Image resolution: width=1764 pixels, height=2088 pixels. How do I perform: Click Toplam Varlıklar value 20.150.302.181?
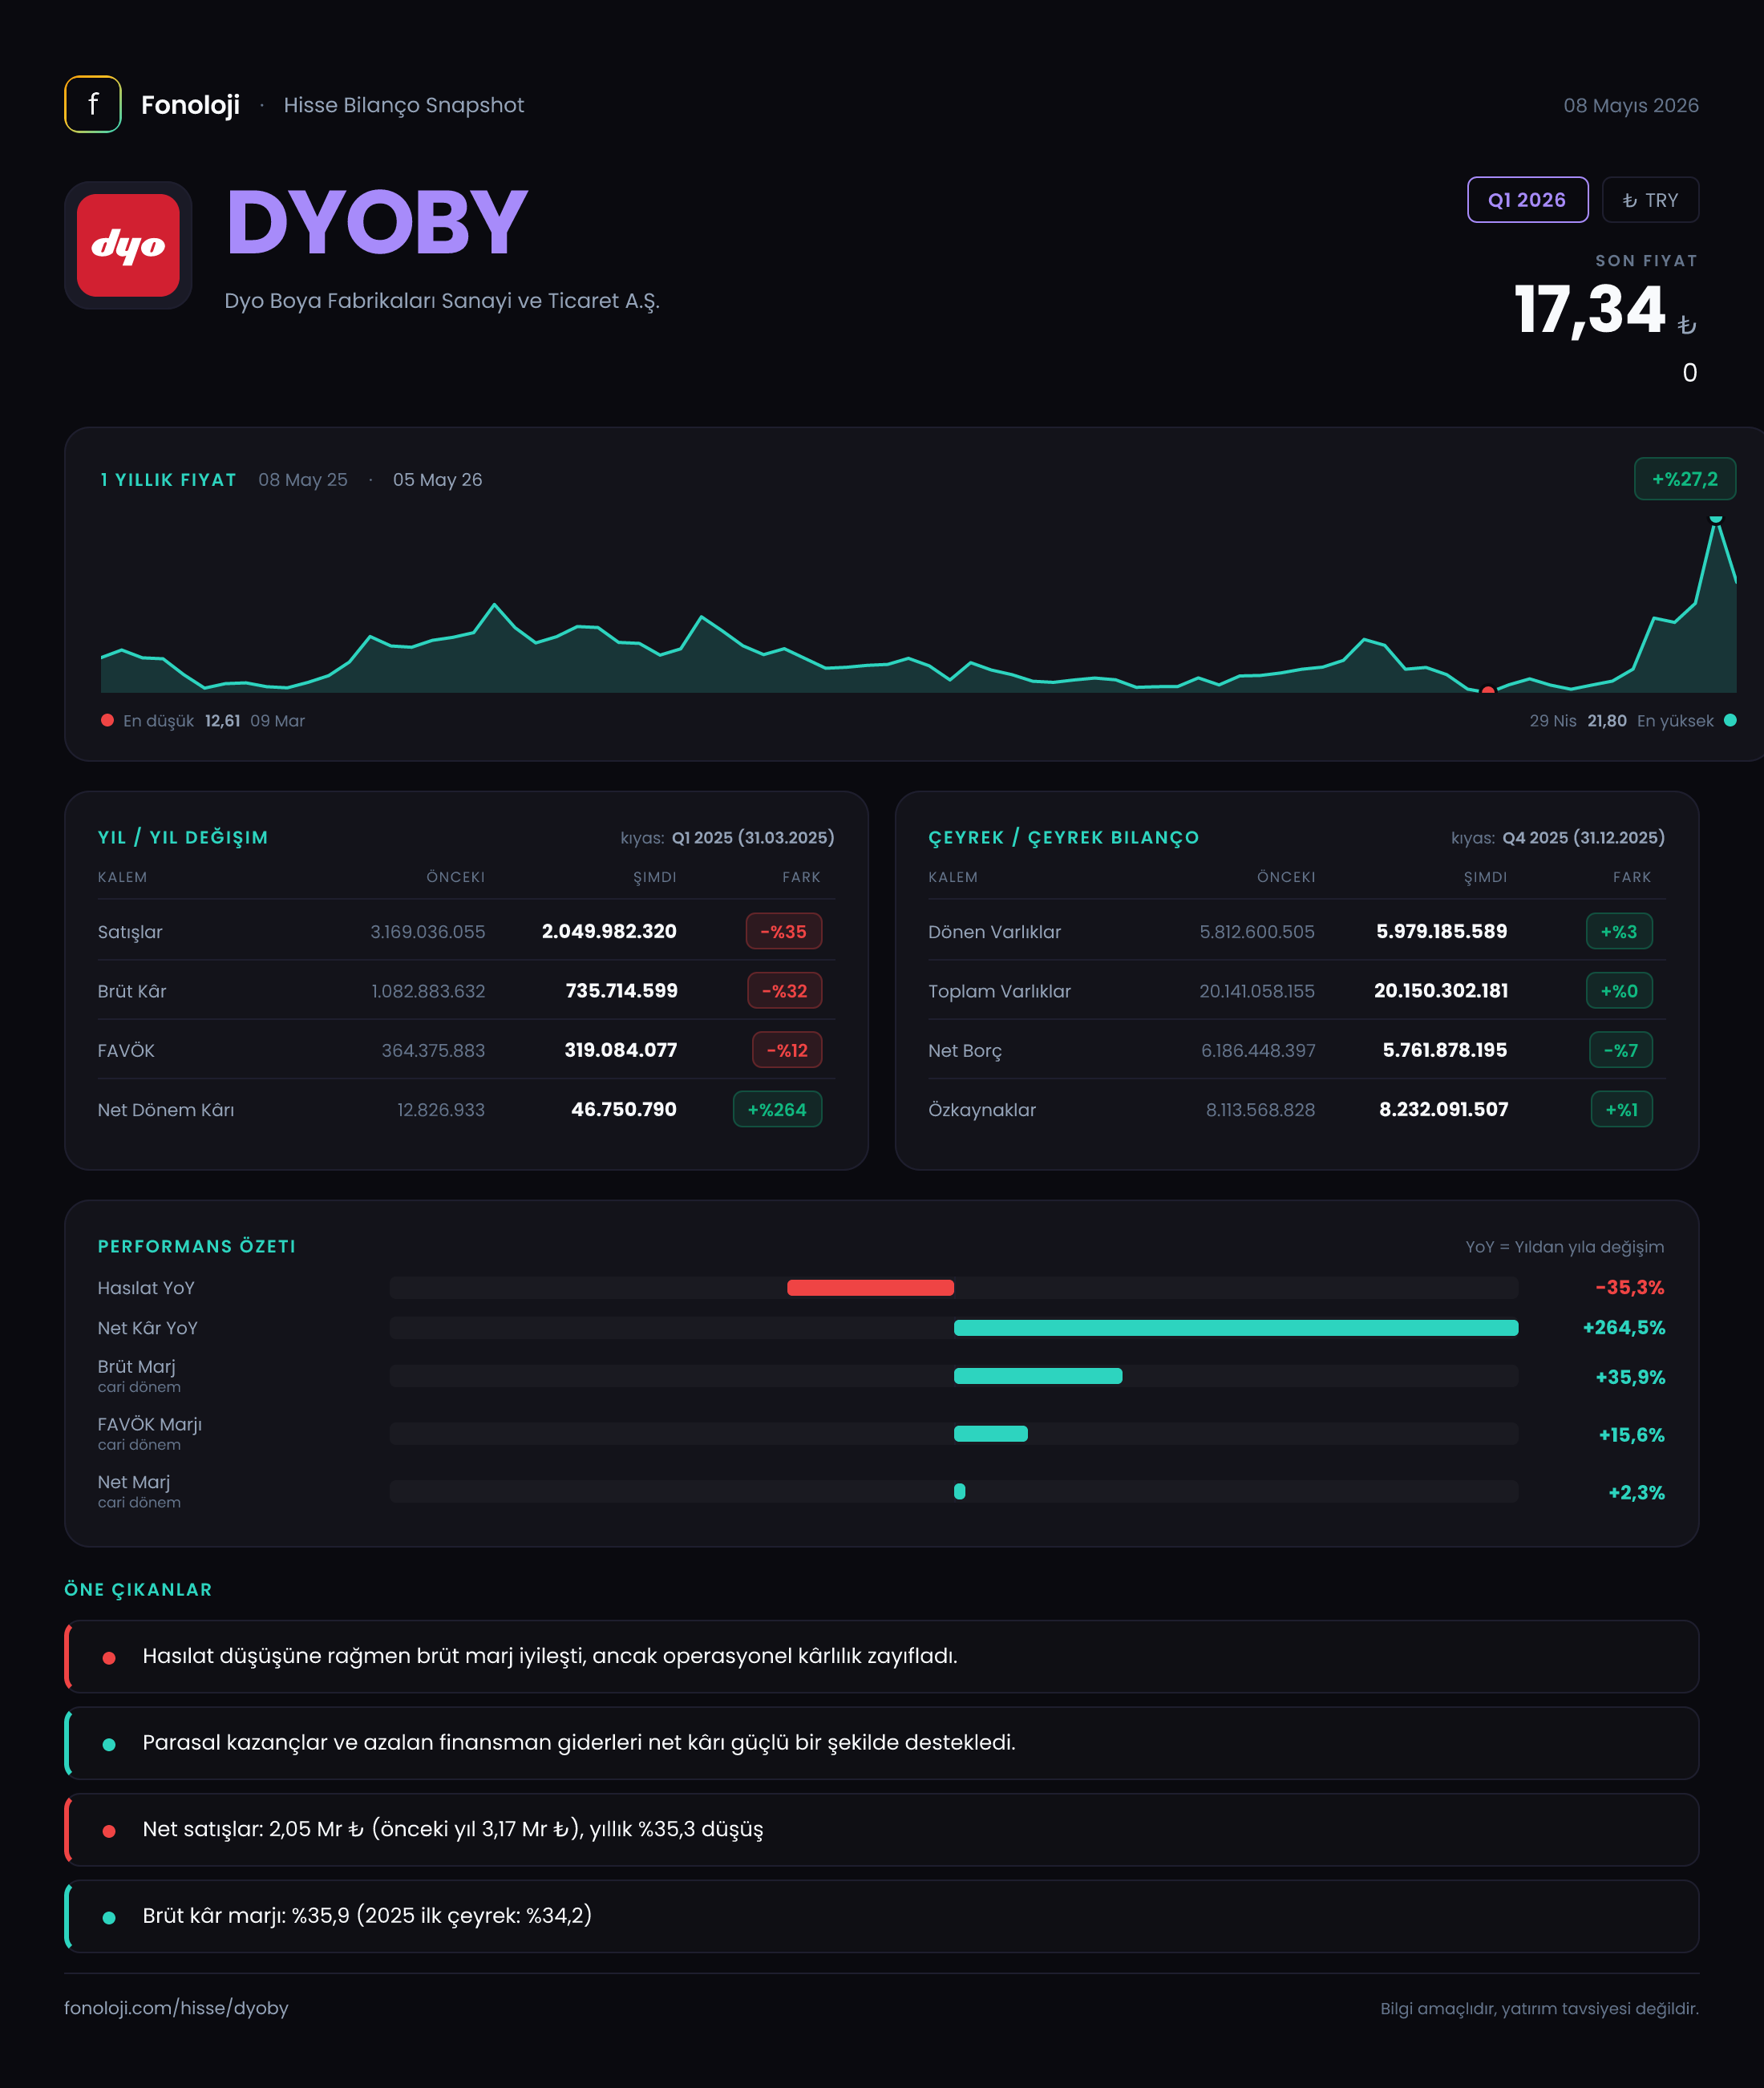(1441, 991)
